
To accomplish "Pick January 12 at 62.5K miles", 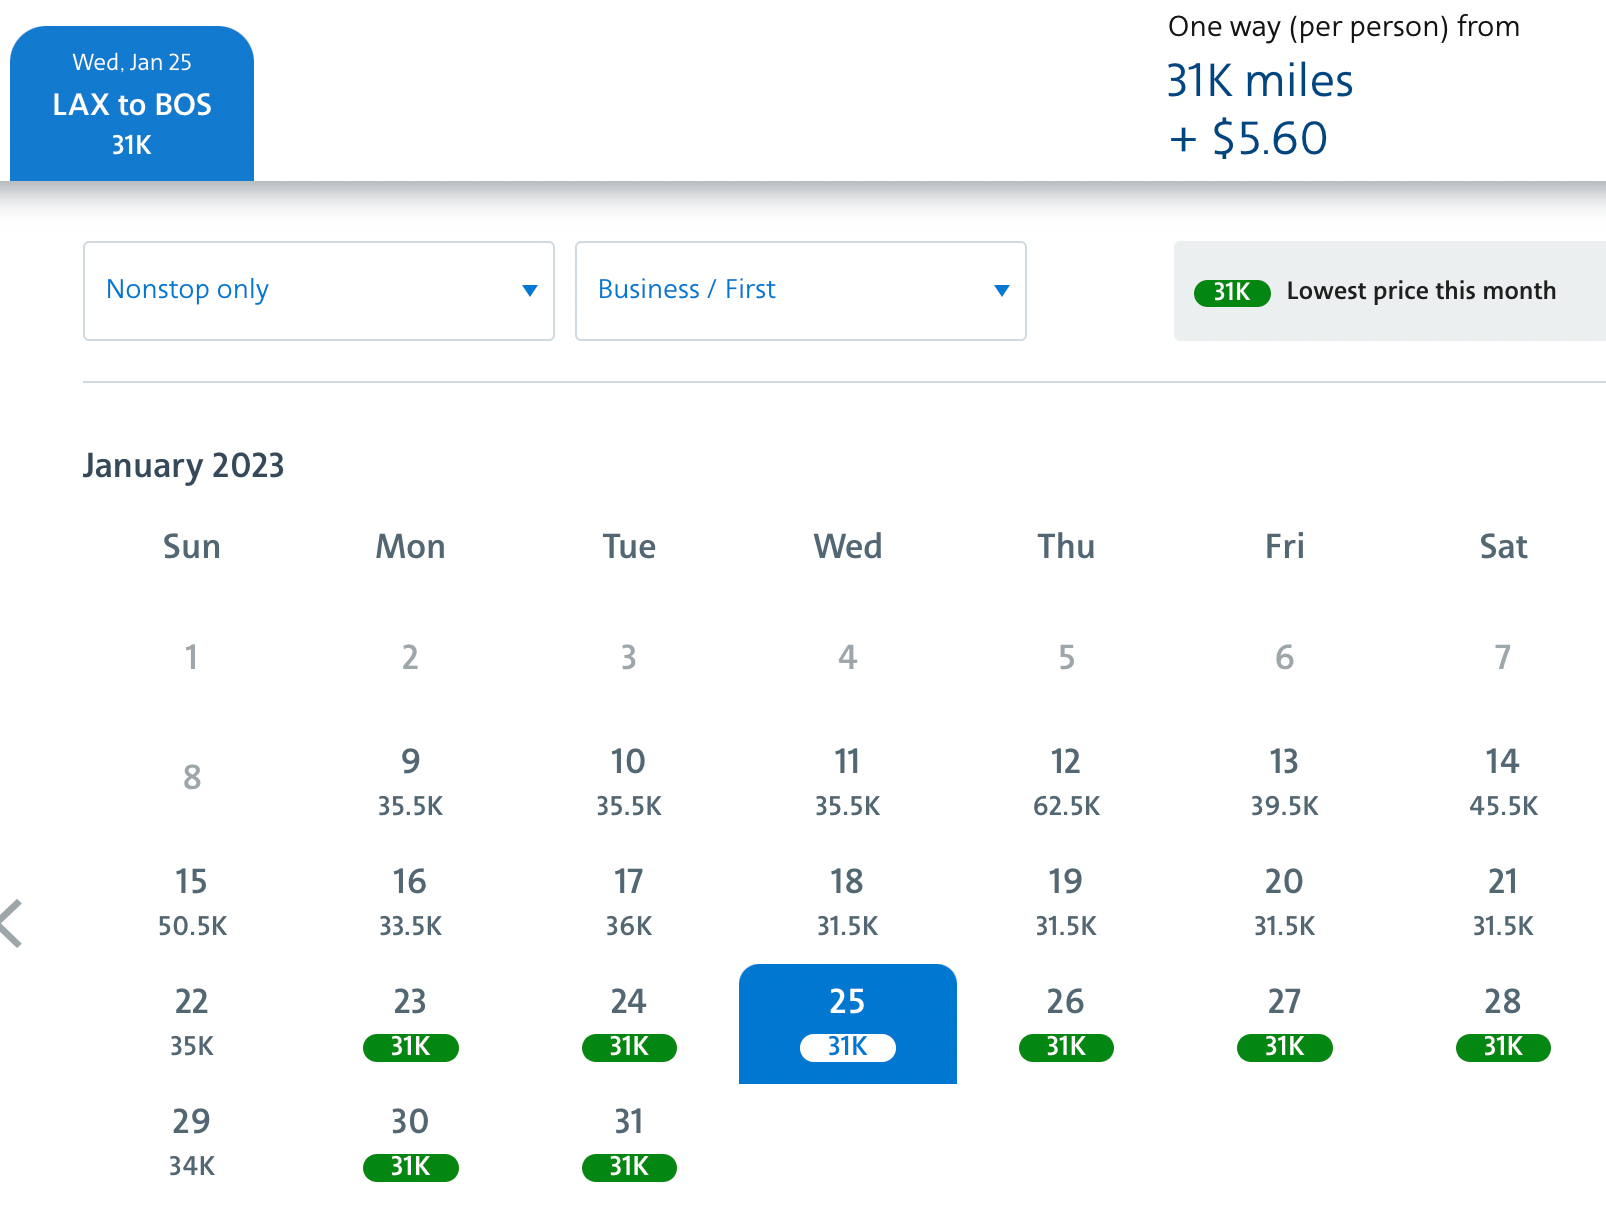I will pyautogui.click(x=1066, y=780).
